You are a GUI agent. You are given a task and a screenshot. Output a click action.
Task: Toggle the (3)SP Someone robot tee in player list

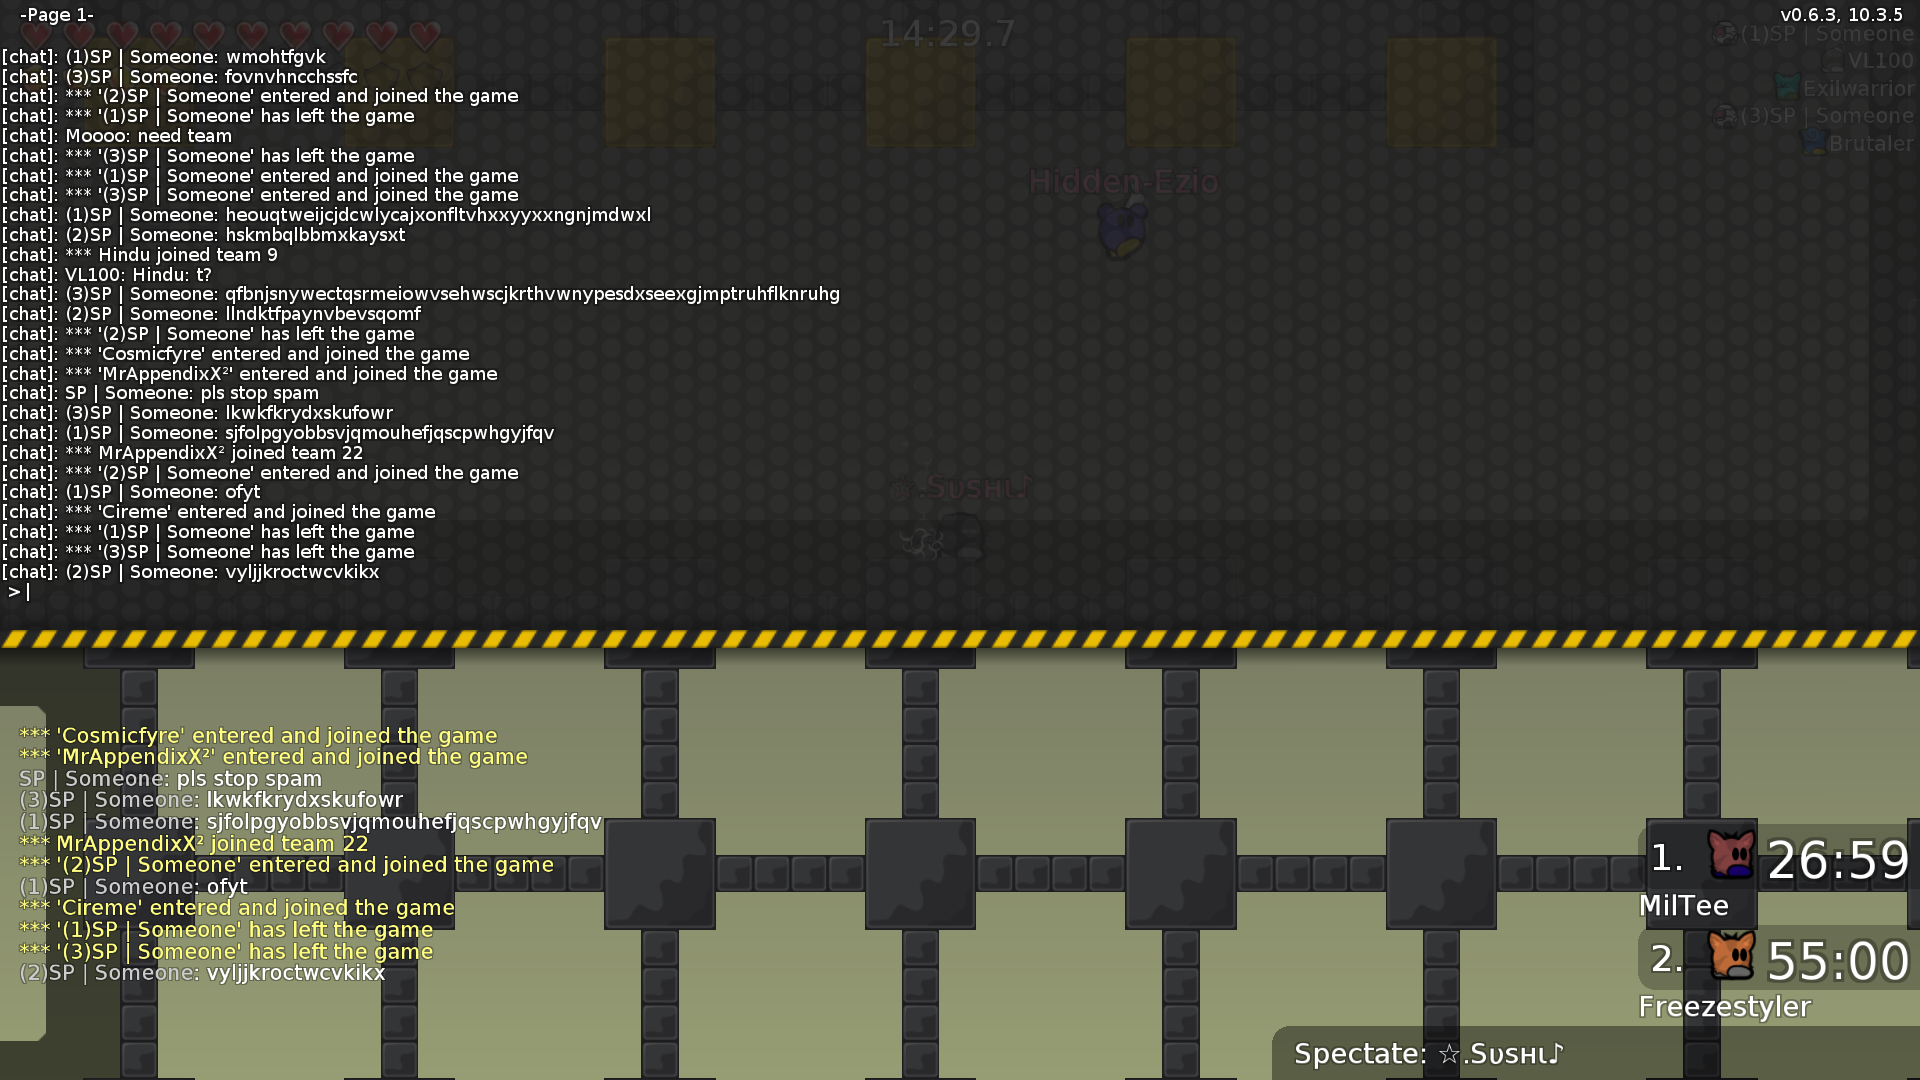1724,115
